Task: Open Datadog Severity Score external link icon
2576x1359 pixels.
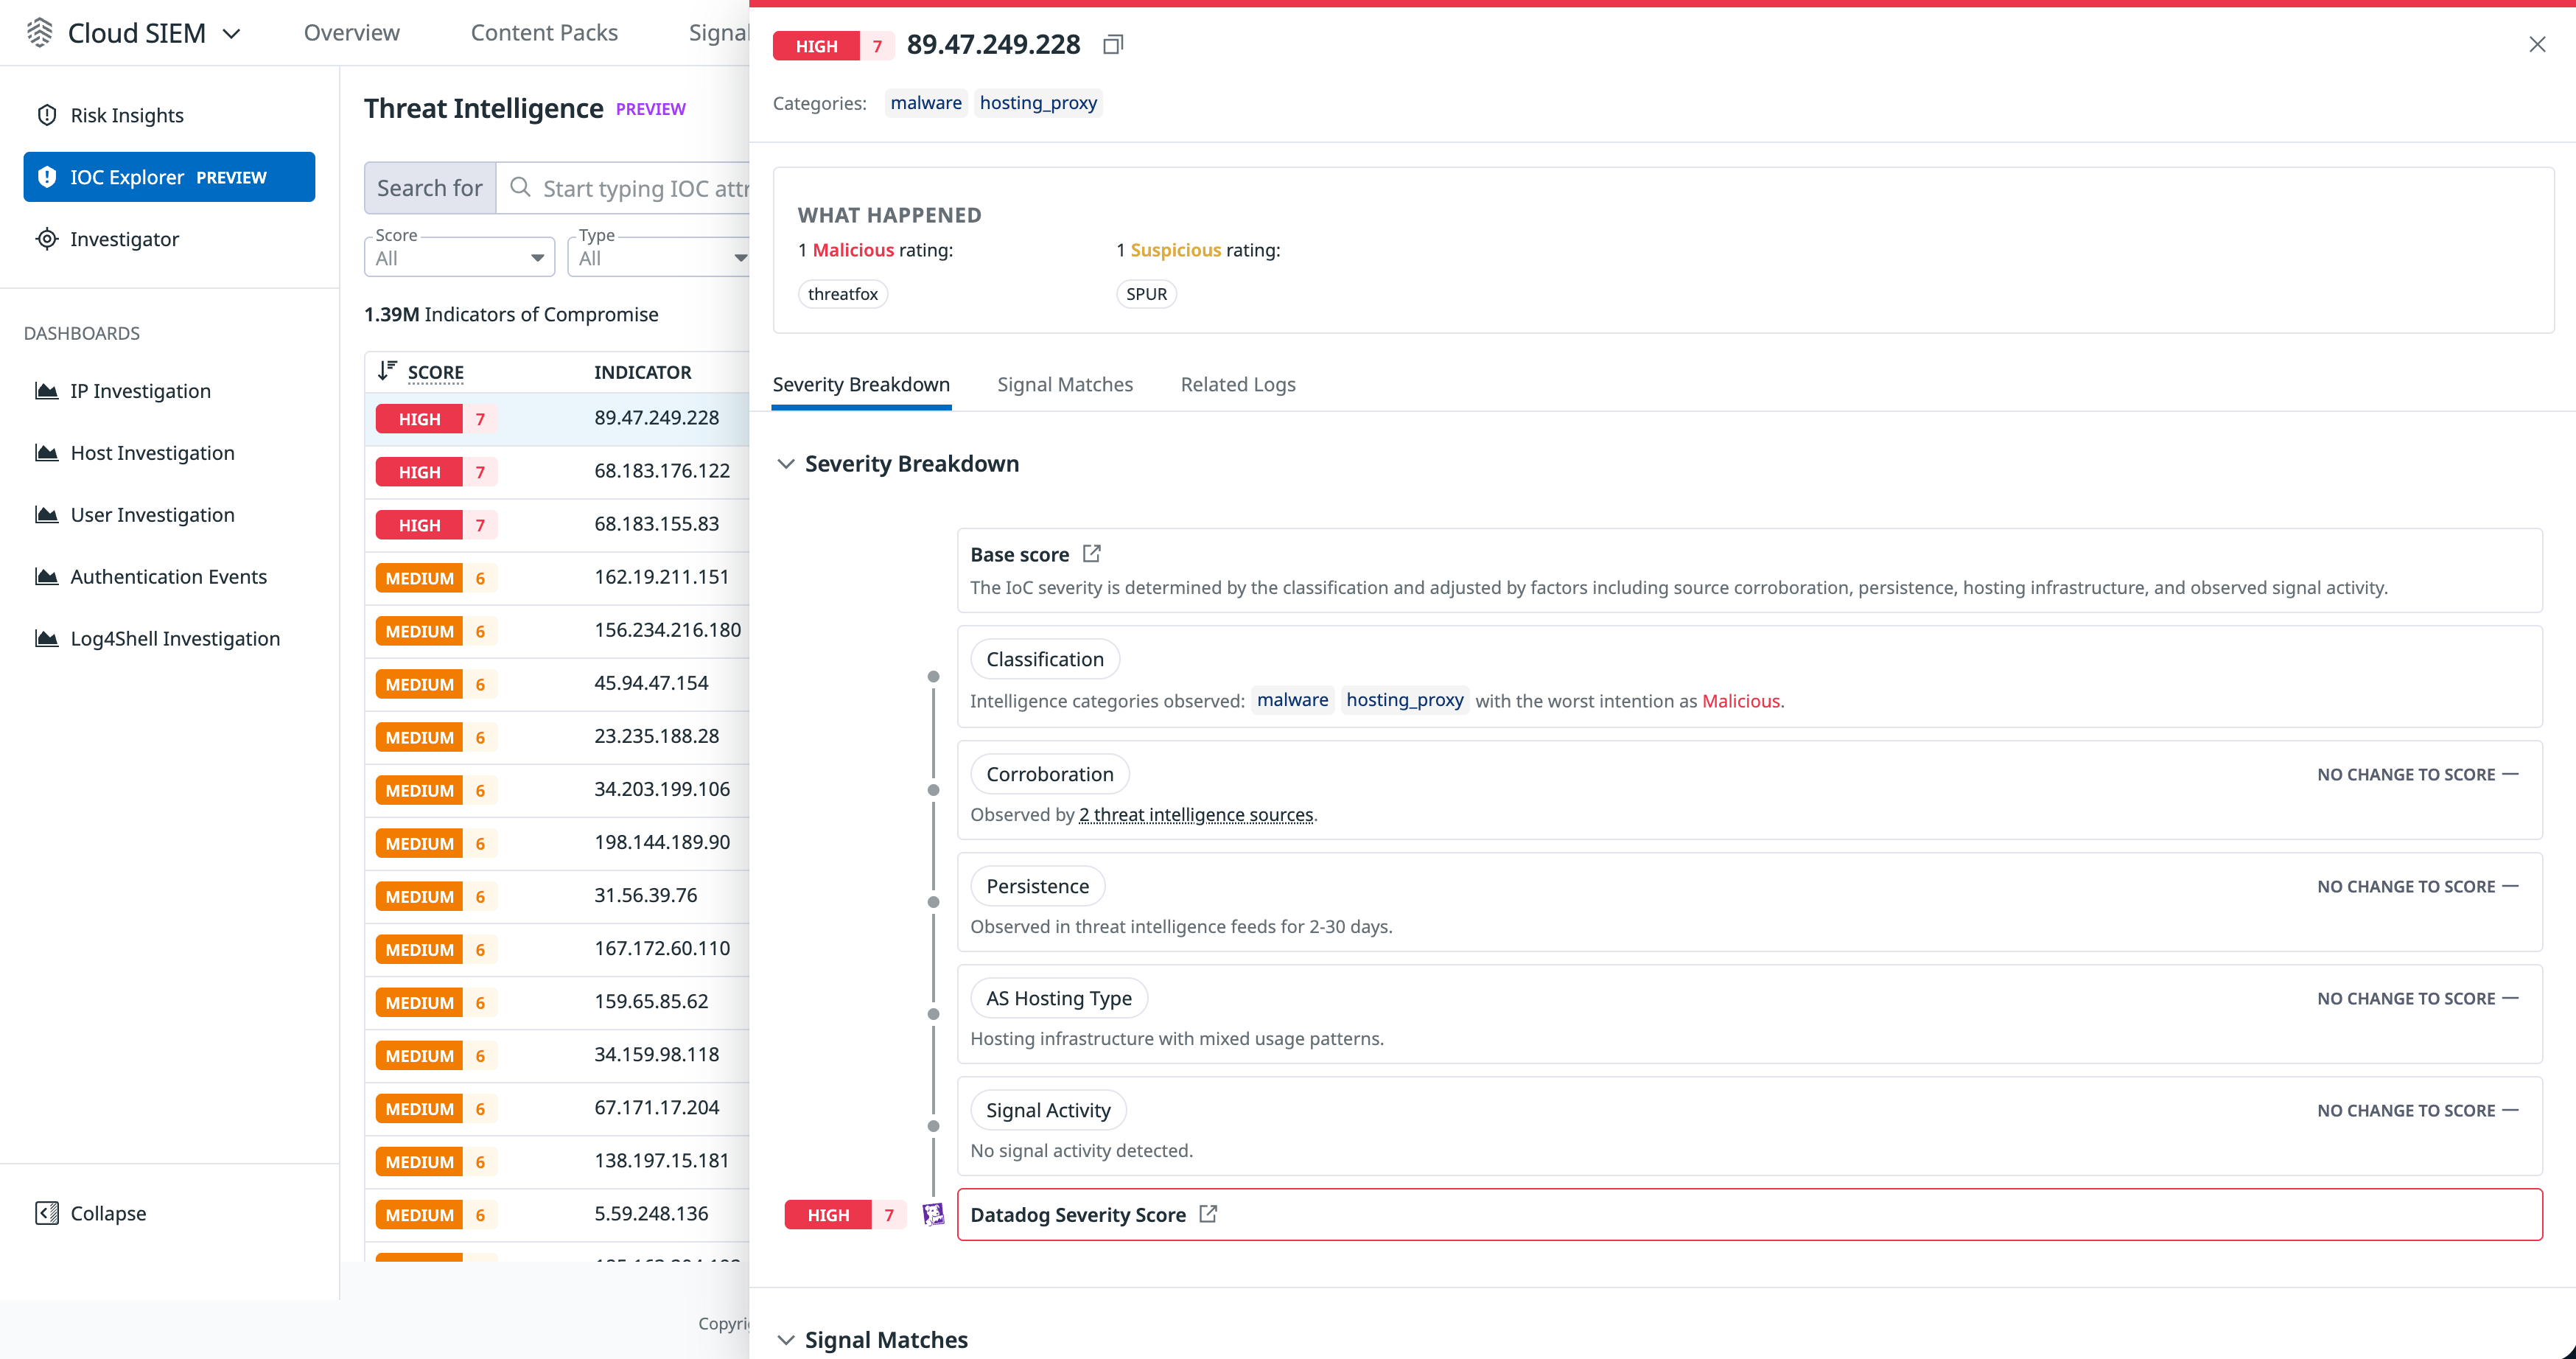Action: 1208,1214
